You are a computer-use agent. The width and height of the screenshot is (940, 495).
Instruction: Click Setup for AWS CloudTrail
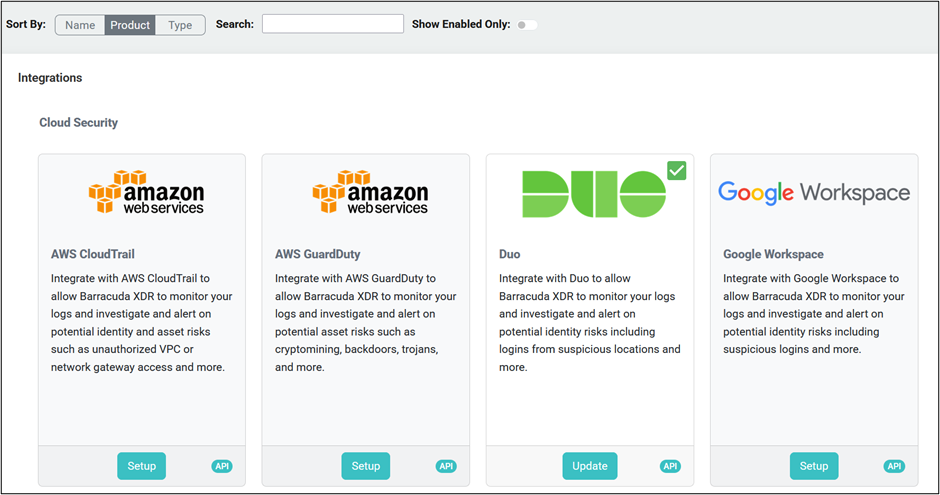click(x=142, y=466)
